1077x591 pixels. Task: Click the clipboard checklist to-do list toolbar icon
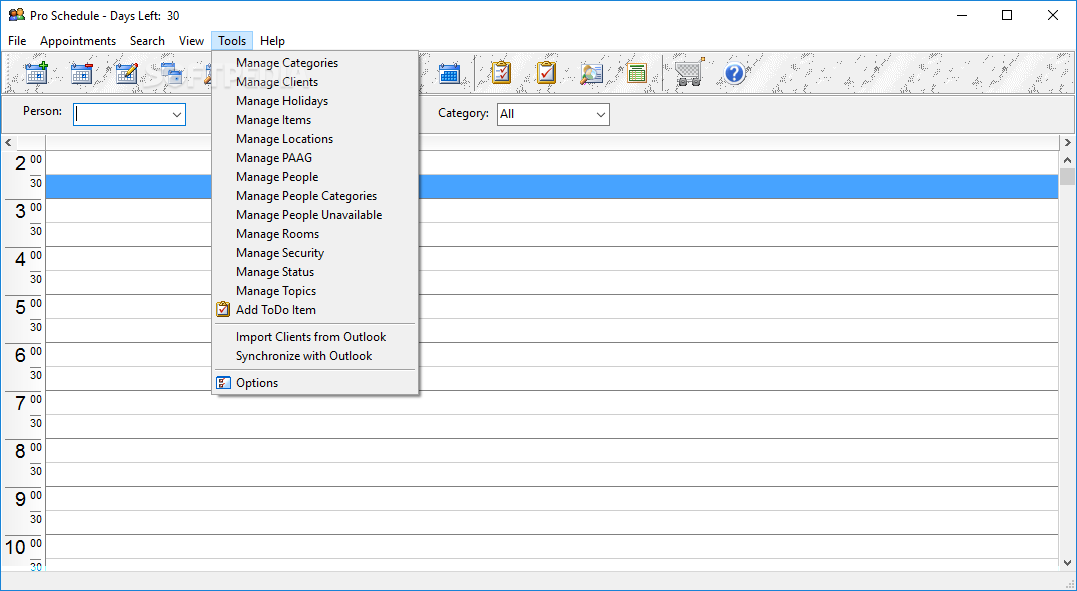(501, 73)
